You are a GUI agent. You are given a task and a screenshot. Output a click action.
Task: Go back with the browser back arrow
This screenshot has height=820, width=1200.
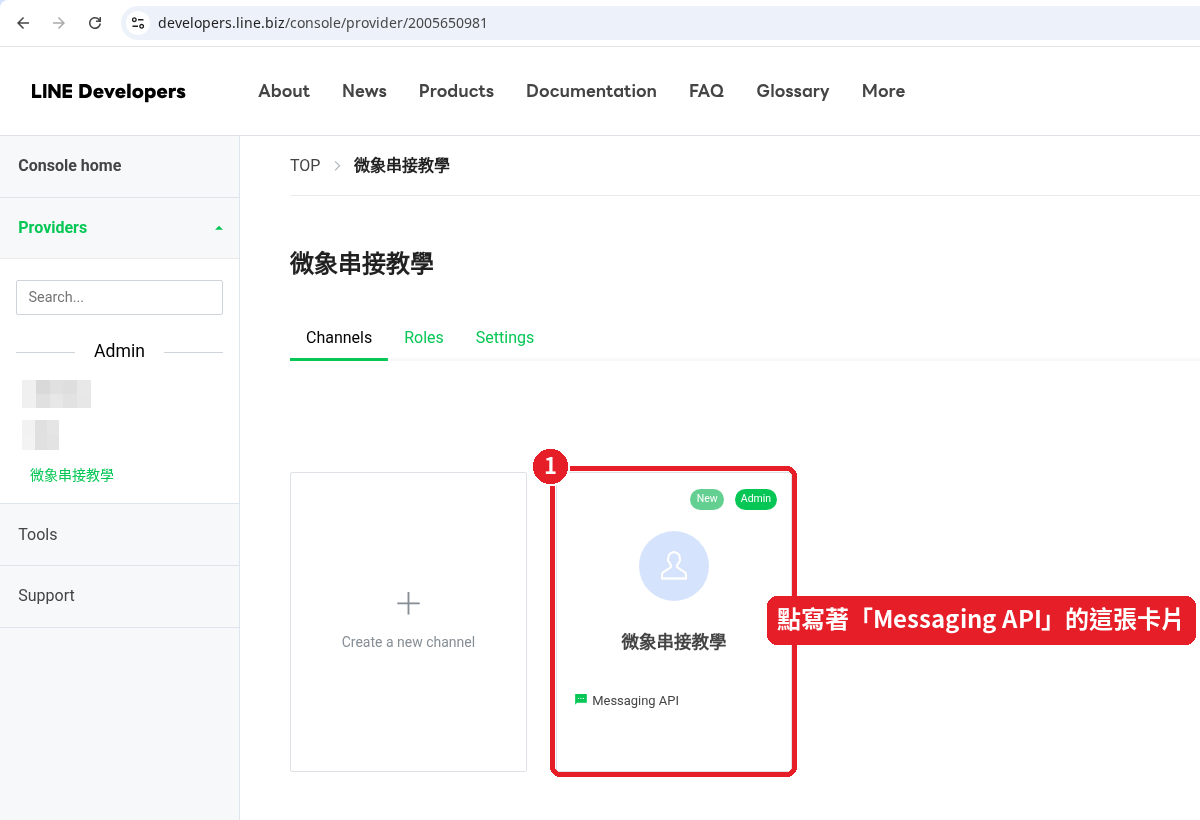tap(23, 22)
